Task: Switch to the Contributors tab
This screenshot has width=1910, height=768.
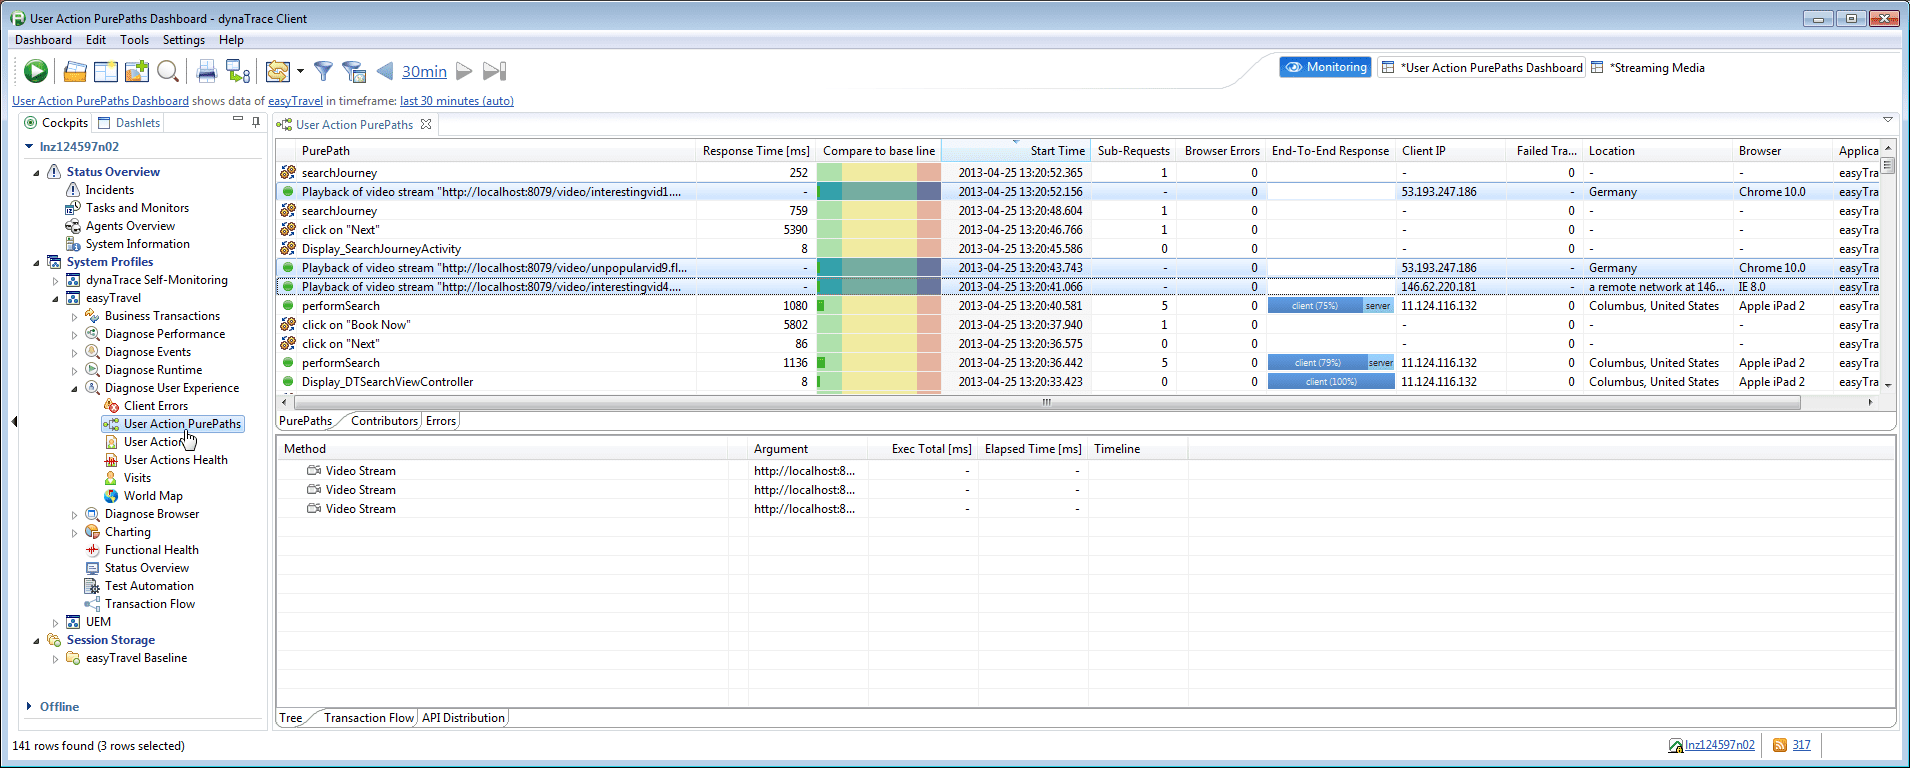Action: [384, 421]
